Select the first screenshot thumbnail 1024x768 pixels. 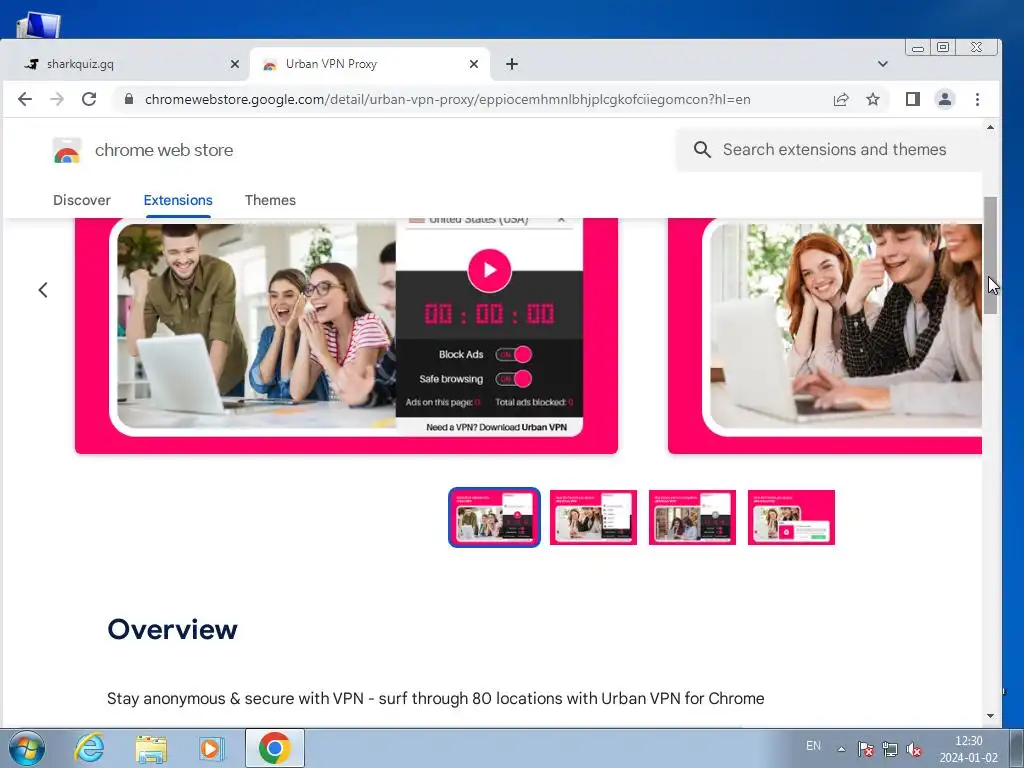click(494, 517)
